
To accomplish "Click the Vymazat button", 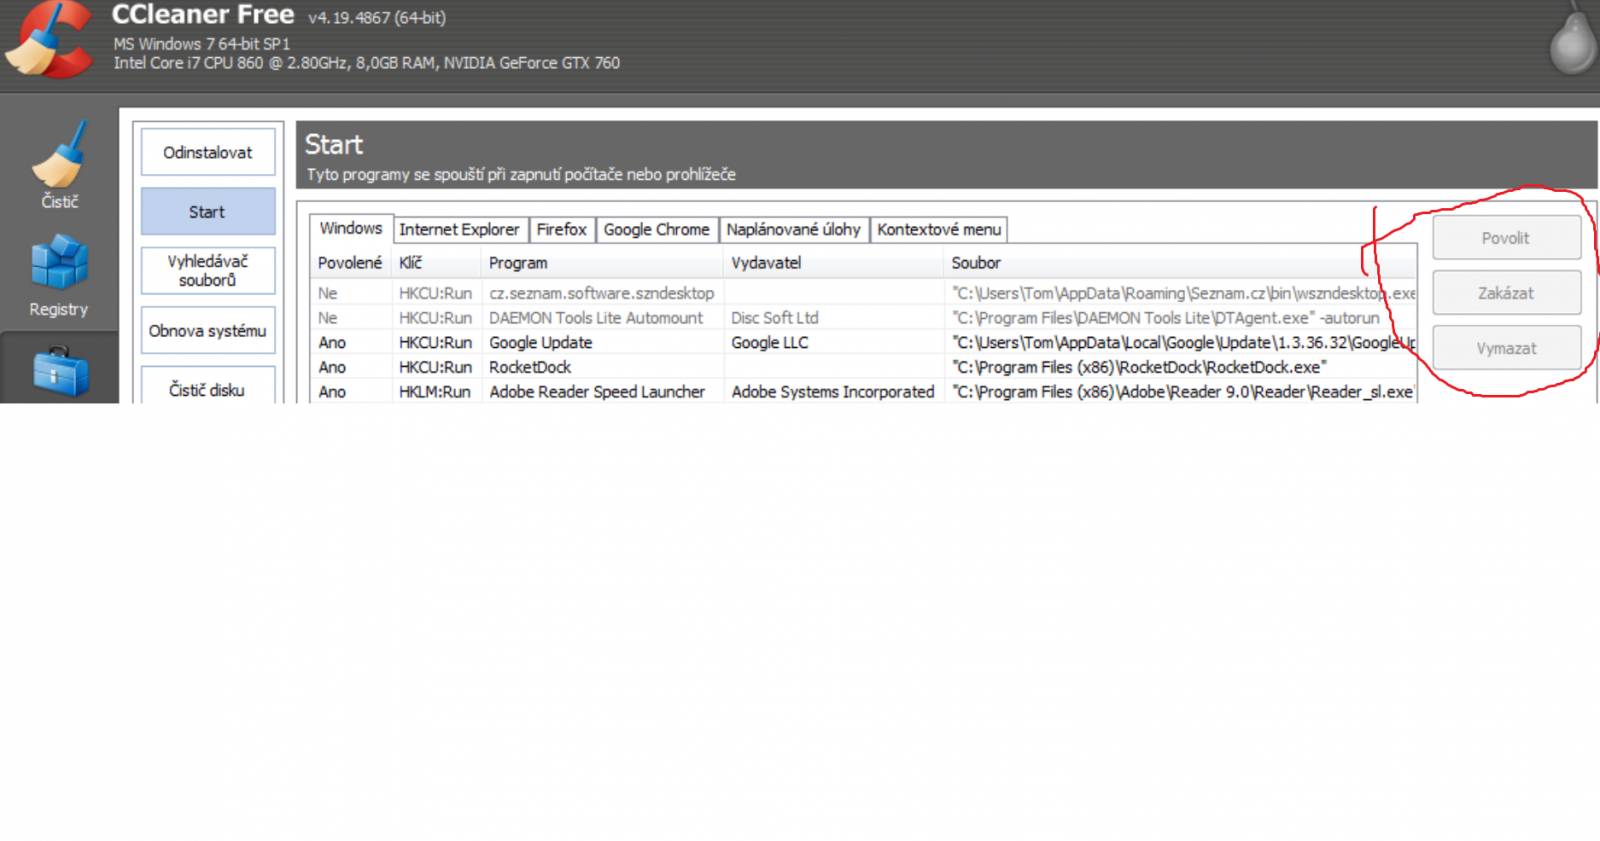I will [x=1507, y=348].
